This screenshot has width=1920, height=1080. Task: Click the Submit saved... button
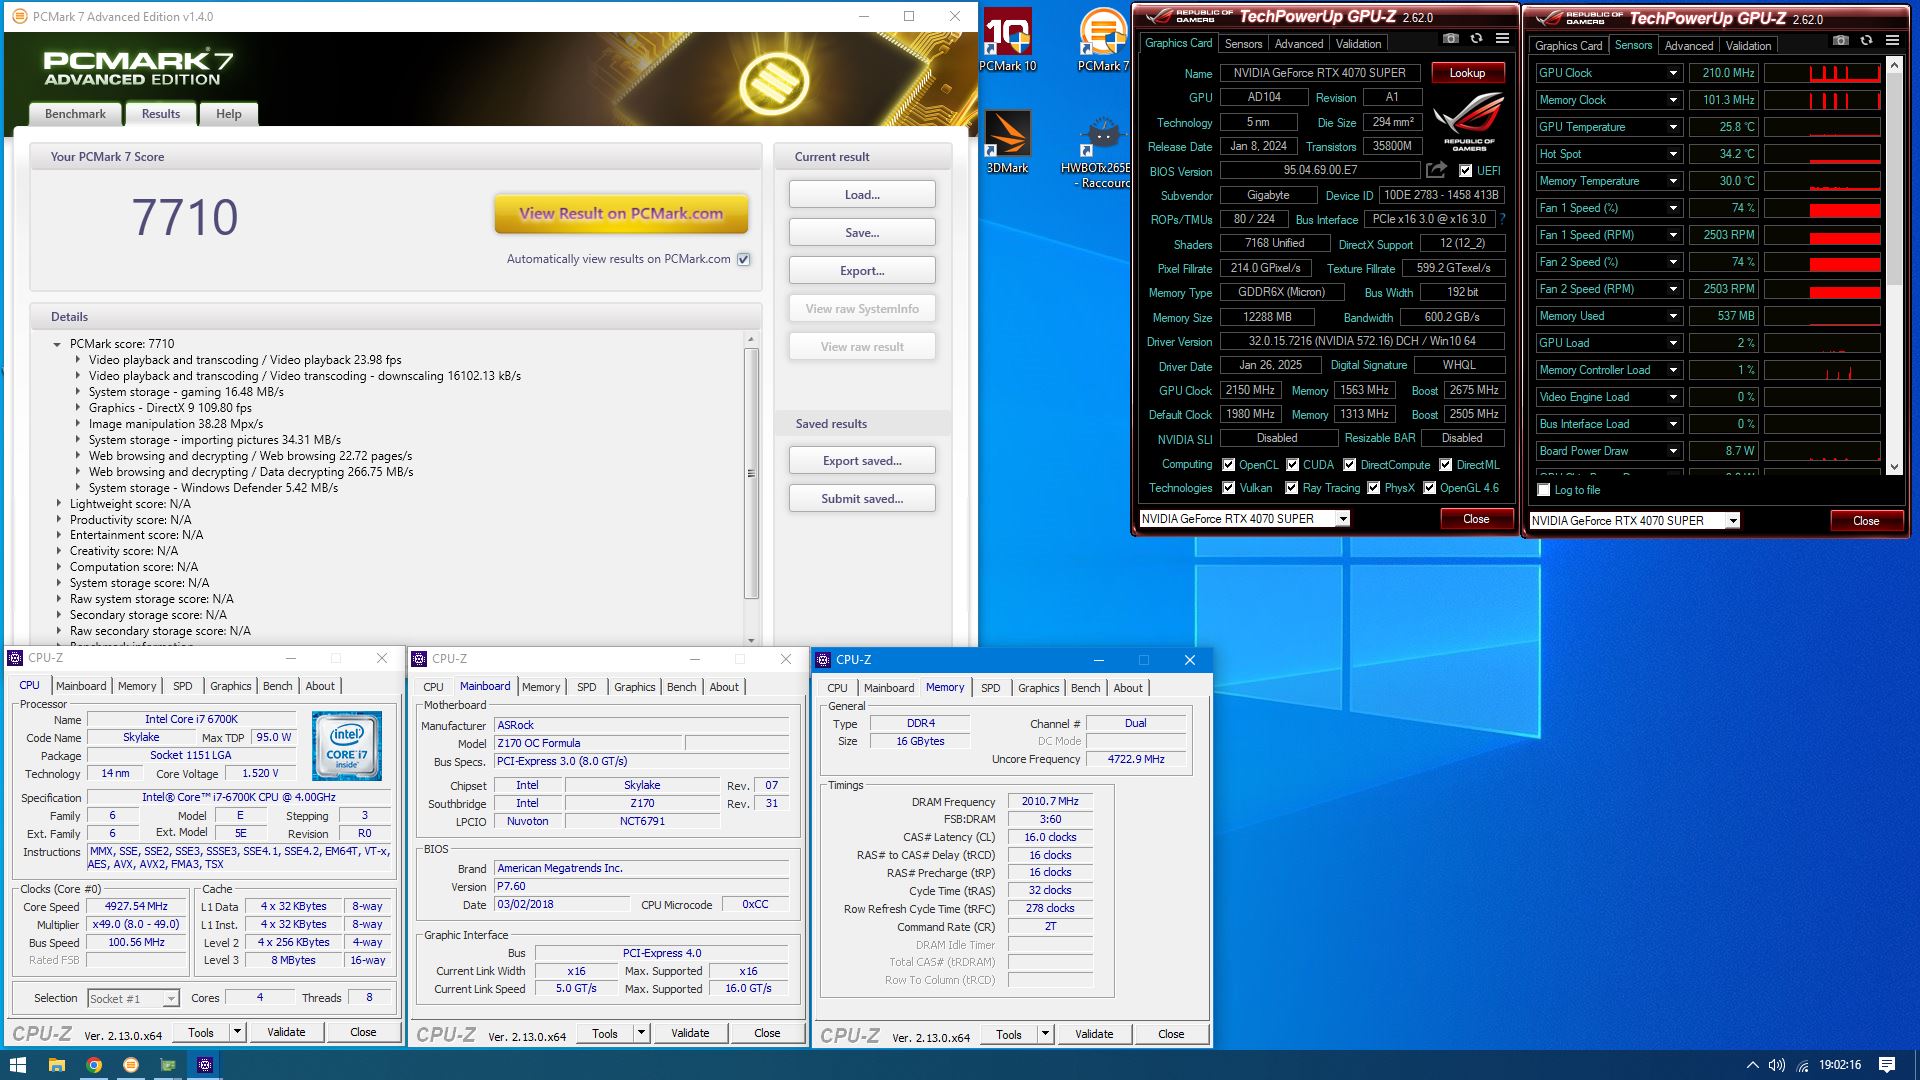point(862,499)
